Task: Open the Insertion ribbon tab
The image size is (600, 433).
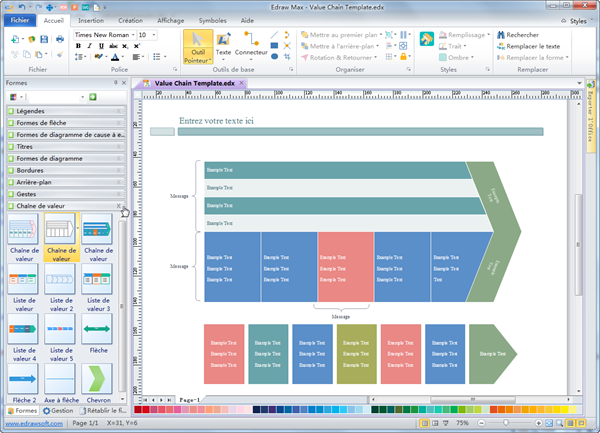Action: (x=90, y=19)
